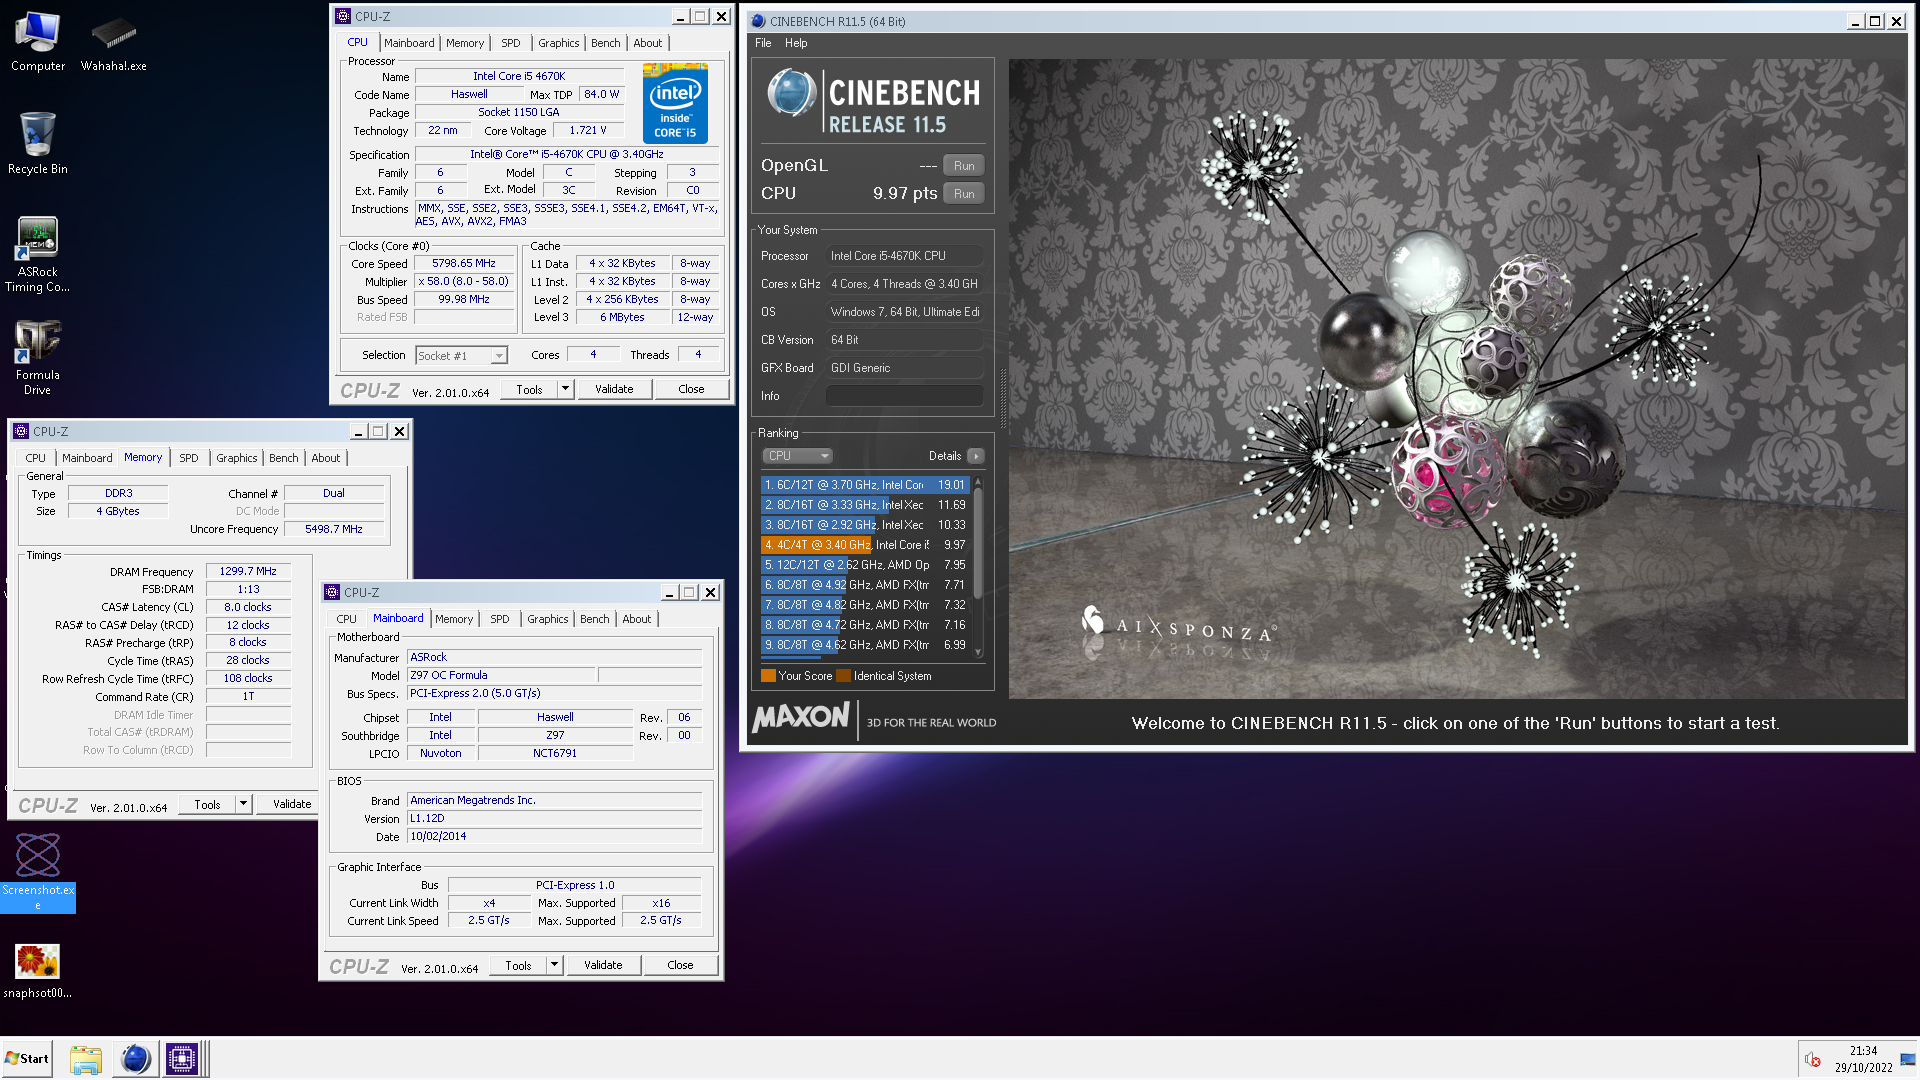Click the Your Score orange legend swatch
1920x1080 pixels.
[x=768, y=676]
